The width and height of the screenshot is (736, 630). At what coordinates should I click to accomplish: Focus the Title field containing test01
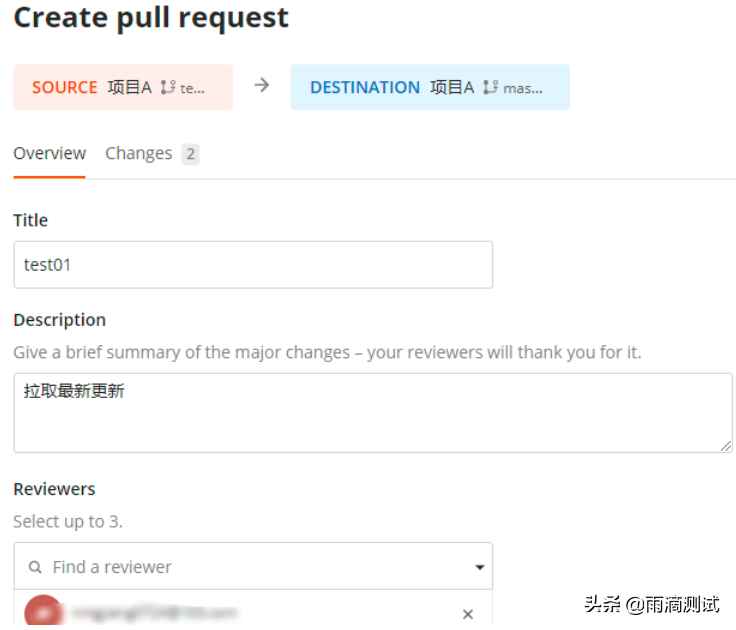click(253, 265)
